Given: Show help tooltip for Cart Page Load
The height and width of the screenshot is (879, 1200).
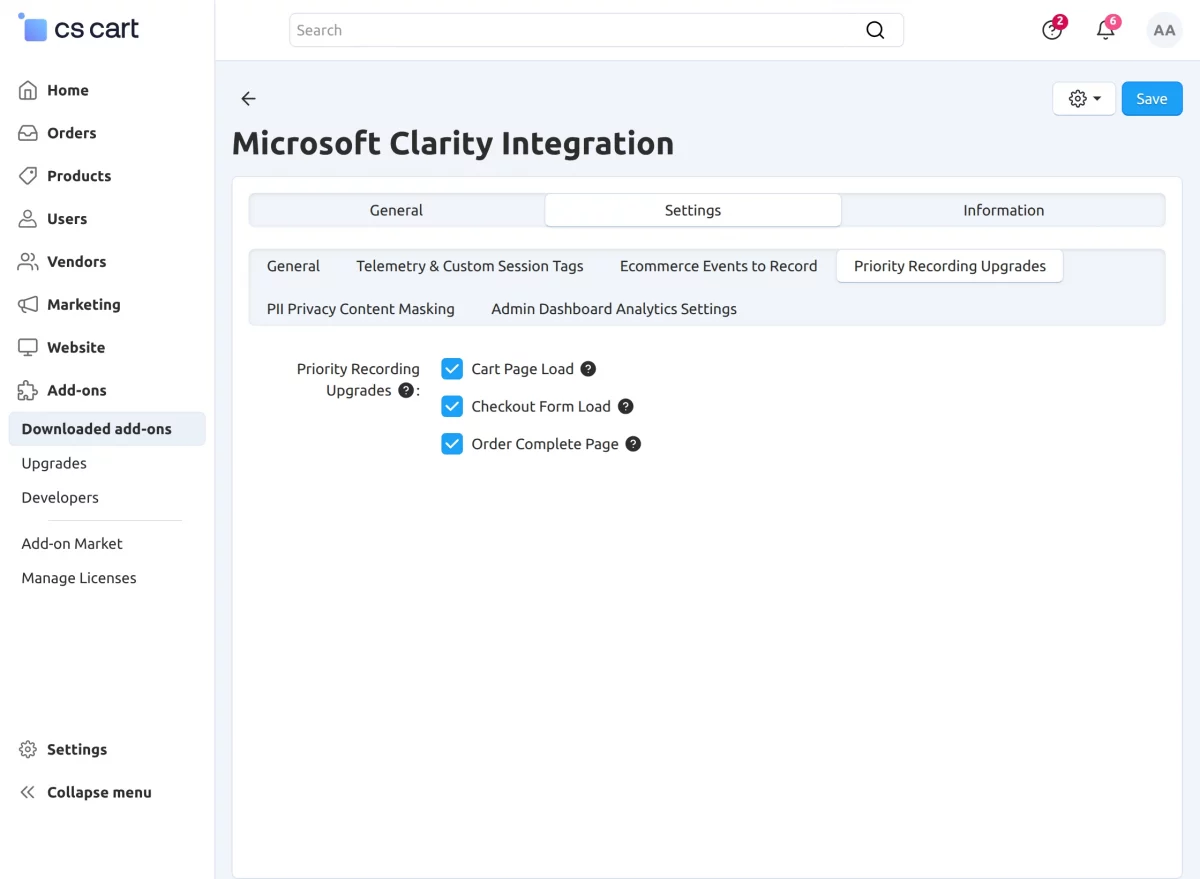Looking at the screenshot, I should pyautogui.click(x=588, y=369).
